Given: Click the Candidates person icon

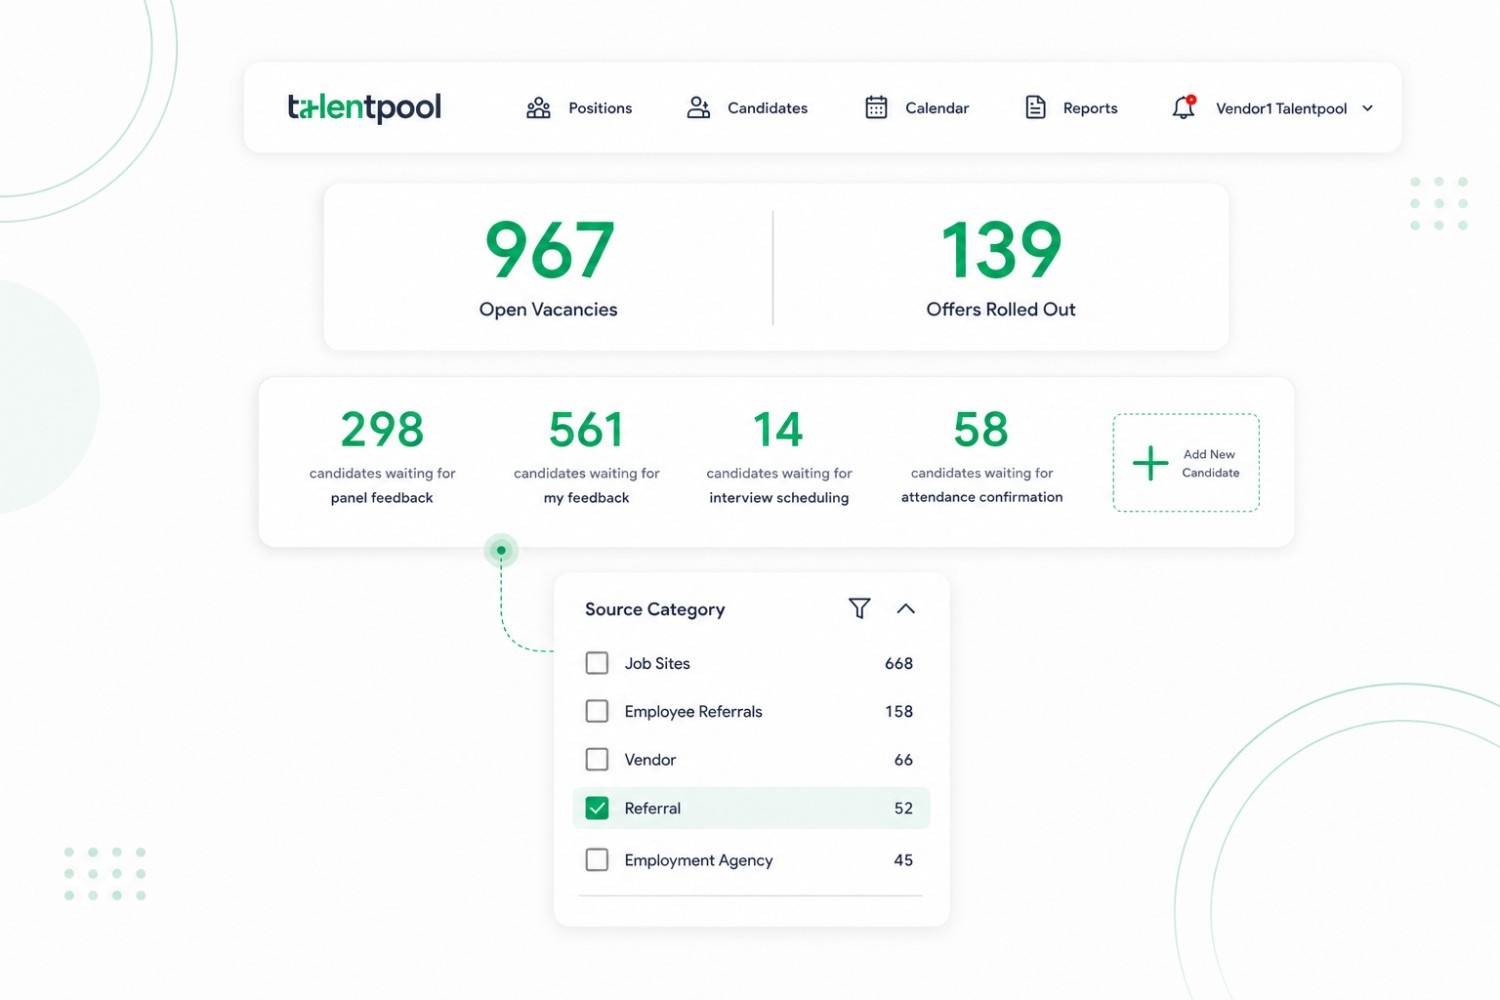Looking at the screenshot, I should [x=698, y=108].
